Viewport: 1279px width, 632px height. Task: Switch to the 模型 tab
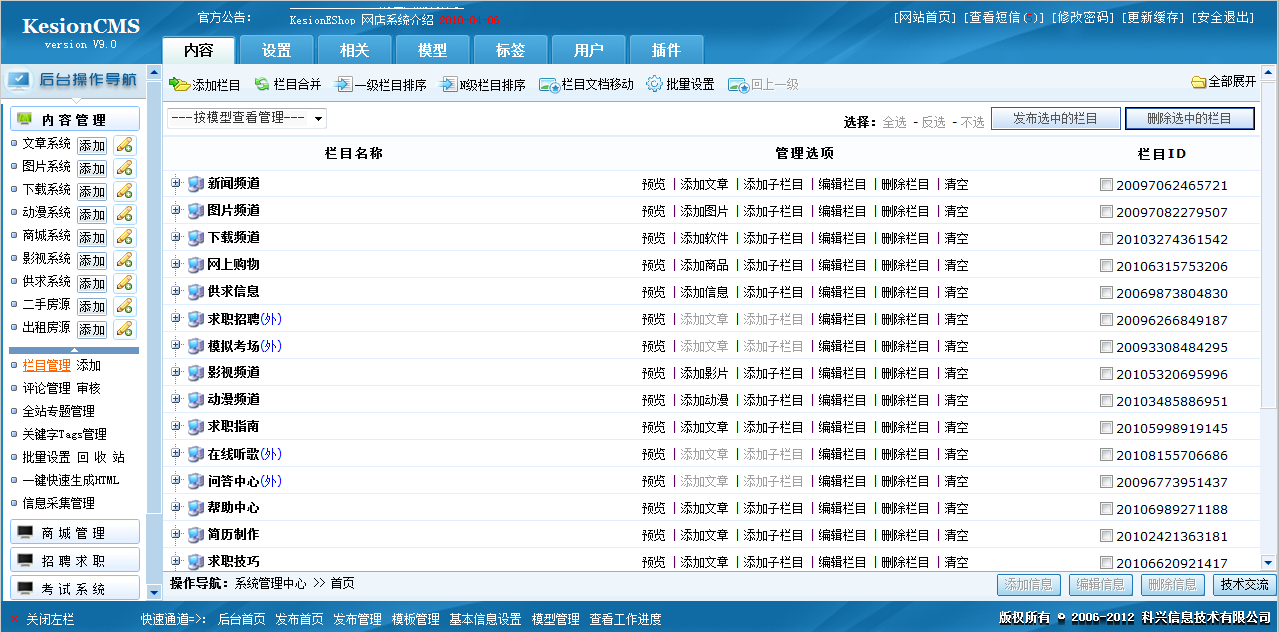(432, 50)
